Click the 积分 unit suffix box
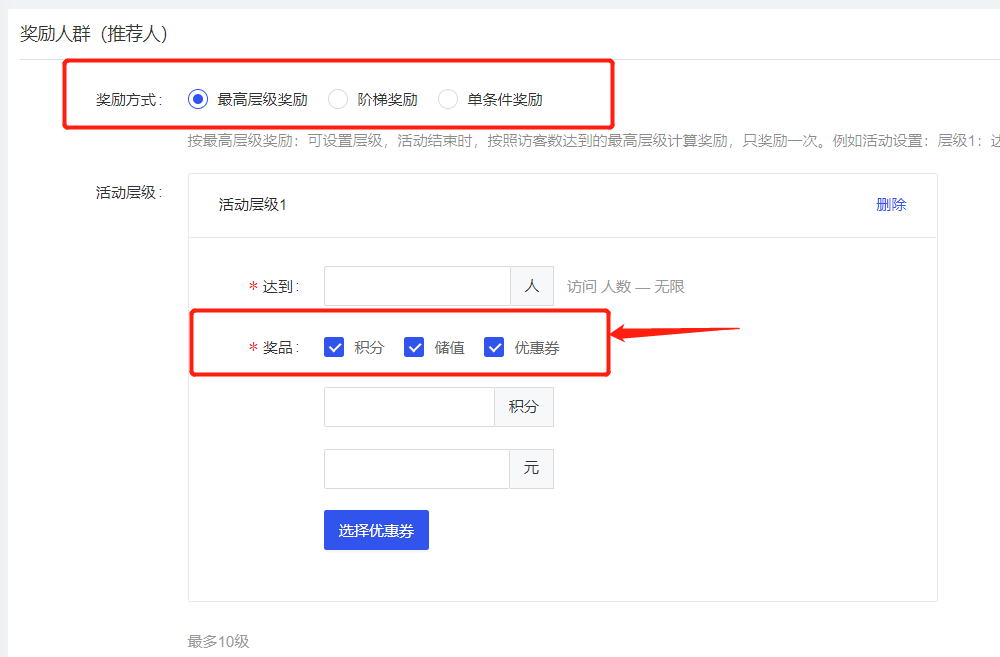Image resolution: width=1000 pixels, height=657 pixels. pyautogui.click(x=523, y=407)
